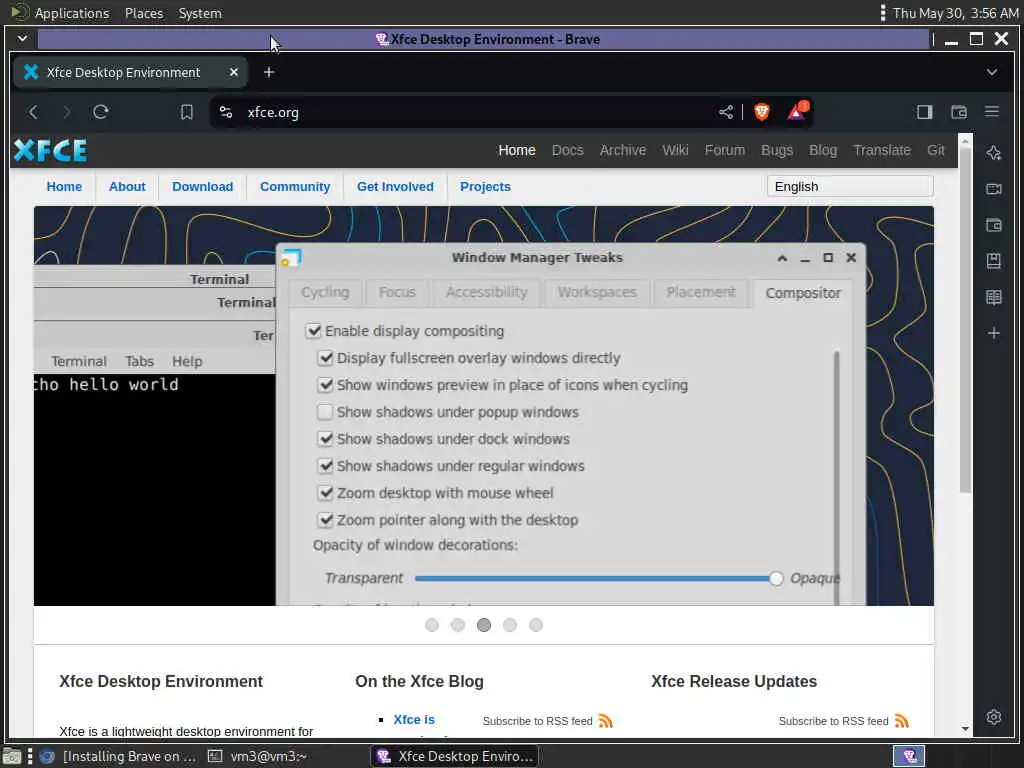
Task: Open Translate in top site navigation
Action: click(882, 150)
